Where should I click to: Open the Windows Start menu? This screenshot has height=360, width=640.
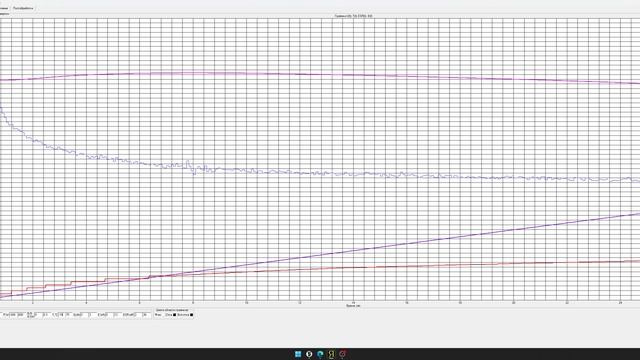298,354
